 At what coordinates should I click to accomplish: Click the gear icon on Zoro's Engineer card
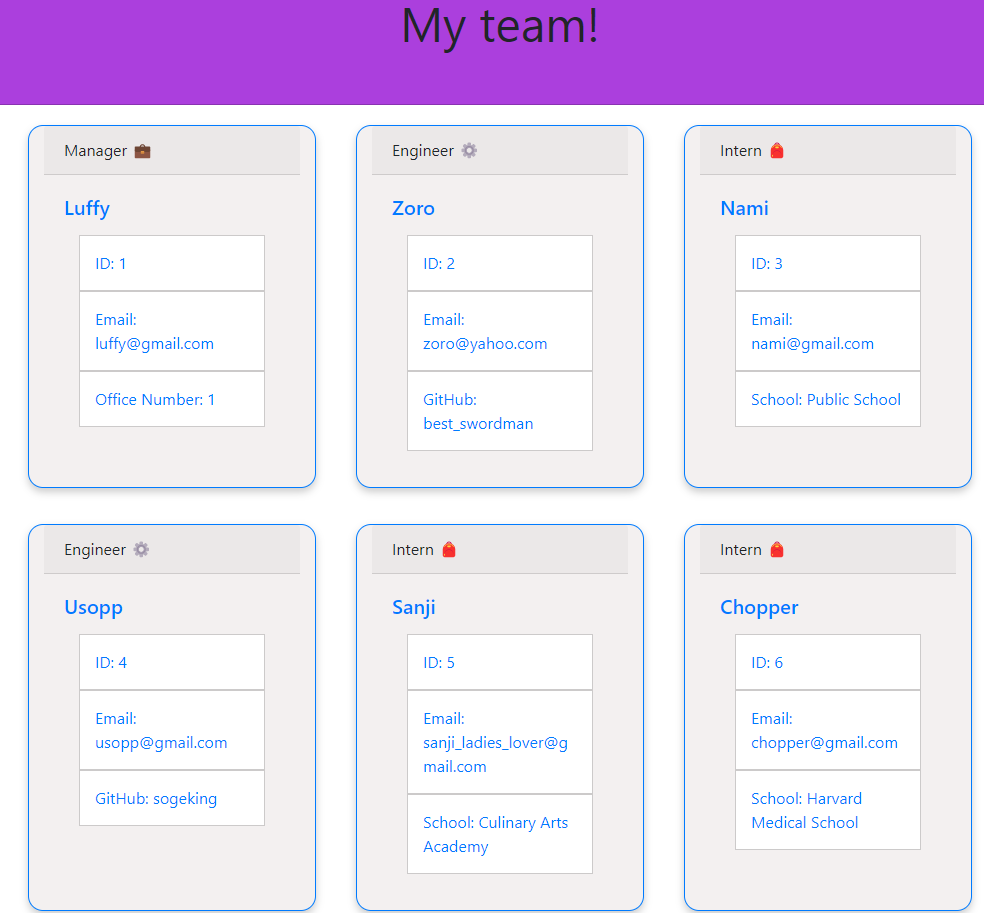coord(469,151)
